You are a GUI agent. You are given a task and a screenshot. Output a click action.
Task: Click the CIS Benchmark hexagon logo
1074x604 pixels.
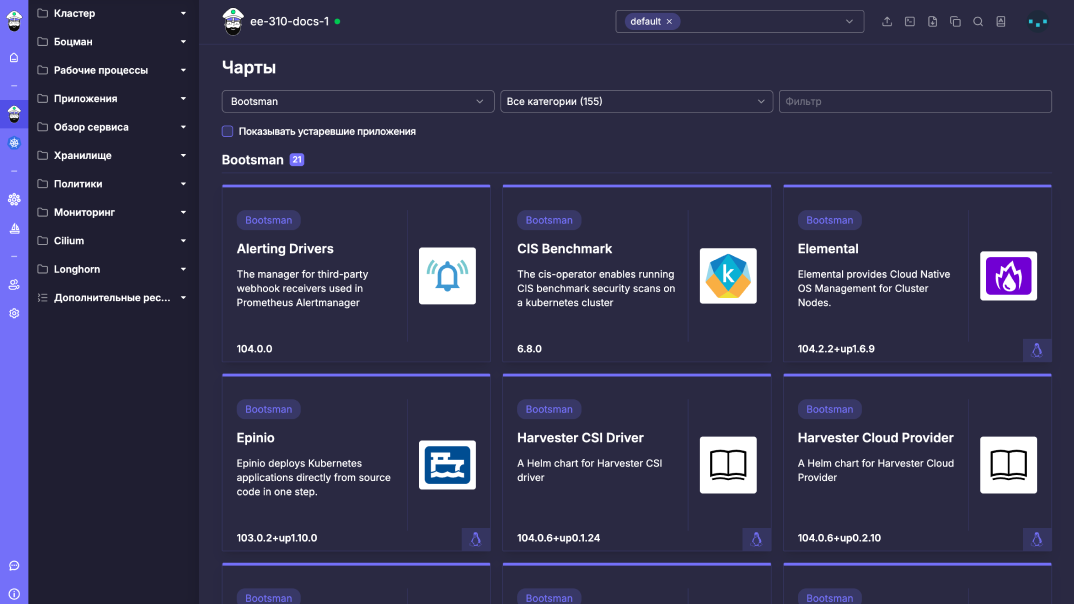728,276
